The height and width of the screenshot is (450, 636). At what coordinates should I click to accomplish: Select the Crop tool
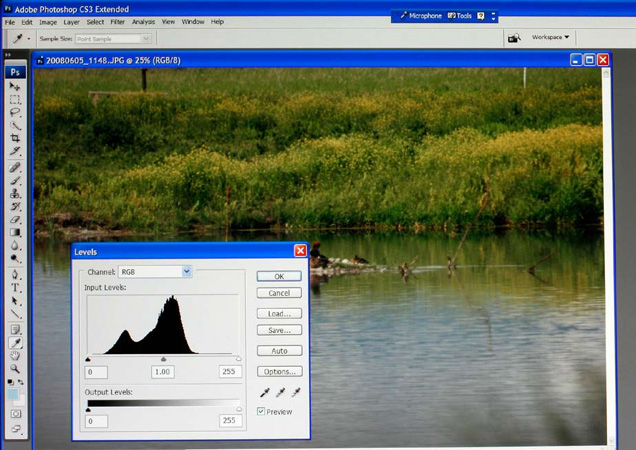click(15, 138)
